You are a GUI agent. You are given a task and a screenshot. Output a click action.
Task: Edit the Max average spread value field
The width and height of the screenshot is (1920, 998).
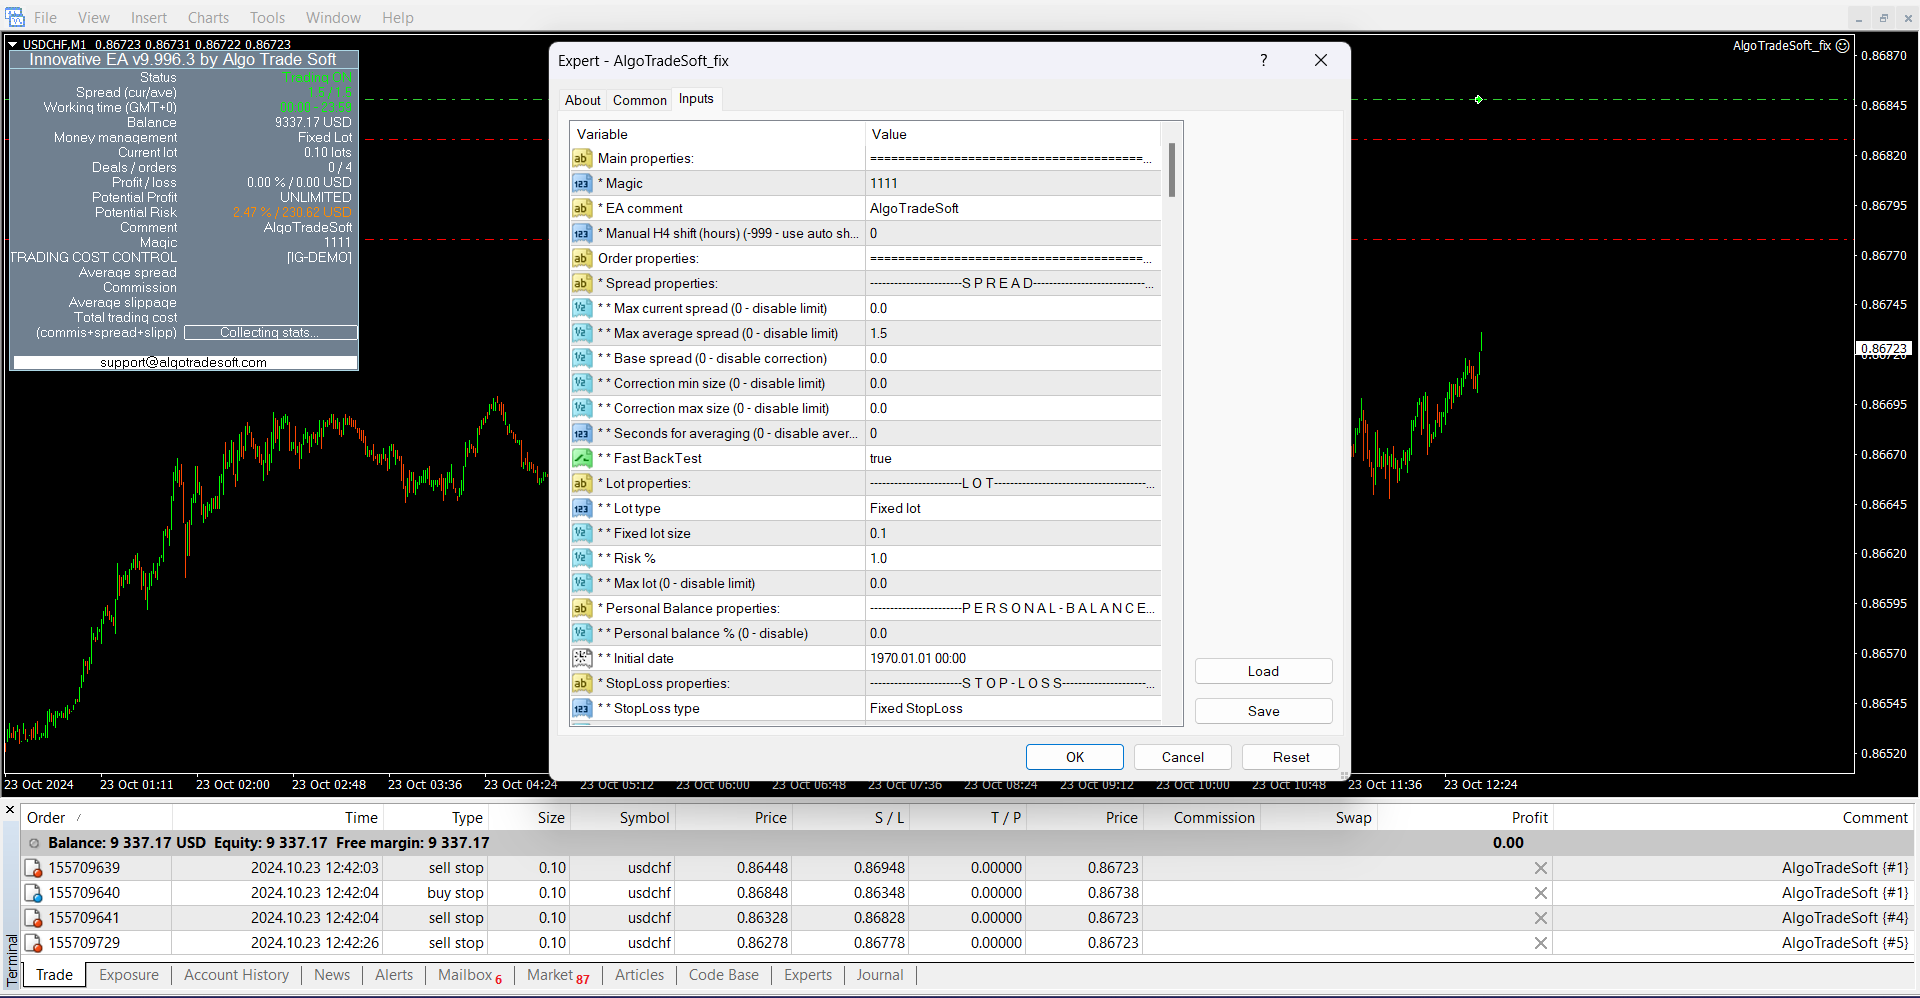[x=1010, y=334]
